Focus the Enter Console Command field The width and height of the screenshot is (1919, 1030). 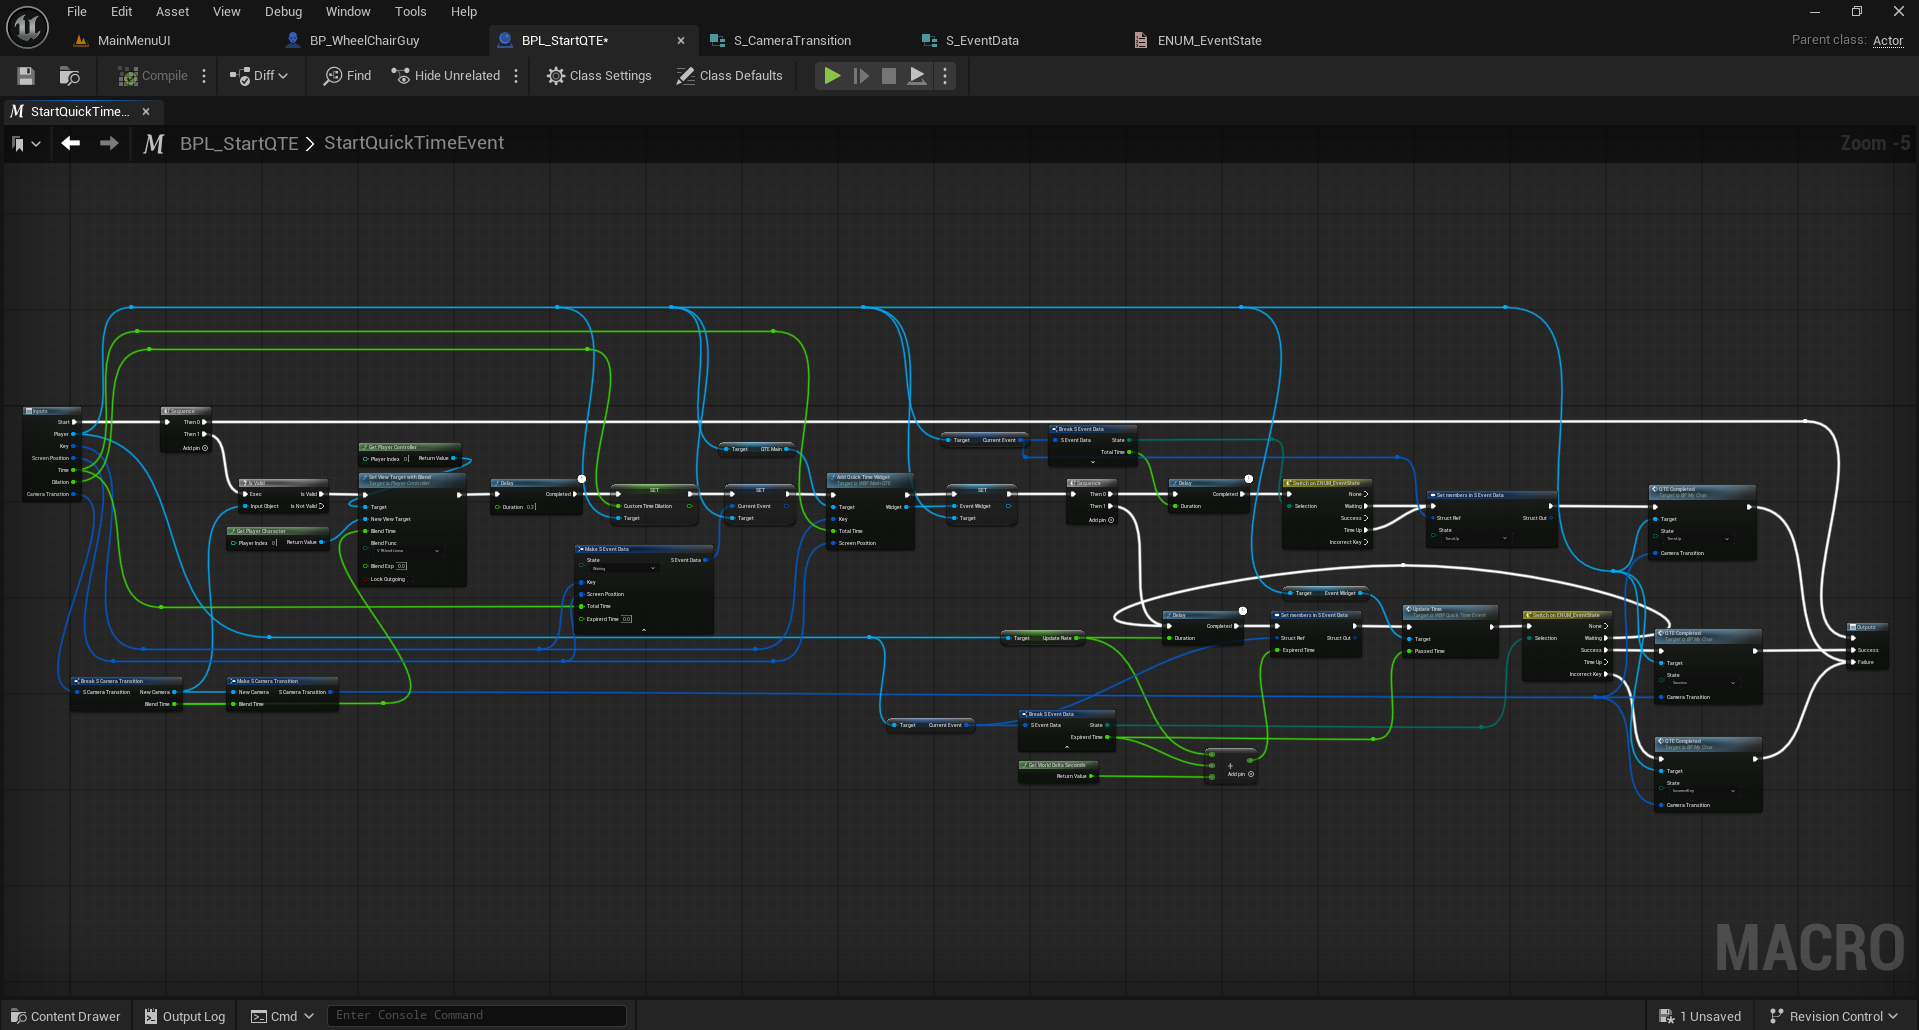[477, 1015]
